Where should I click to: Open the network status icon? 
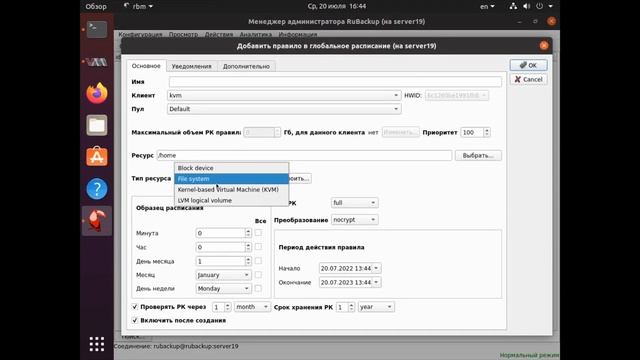coord(513,6)
